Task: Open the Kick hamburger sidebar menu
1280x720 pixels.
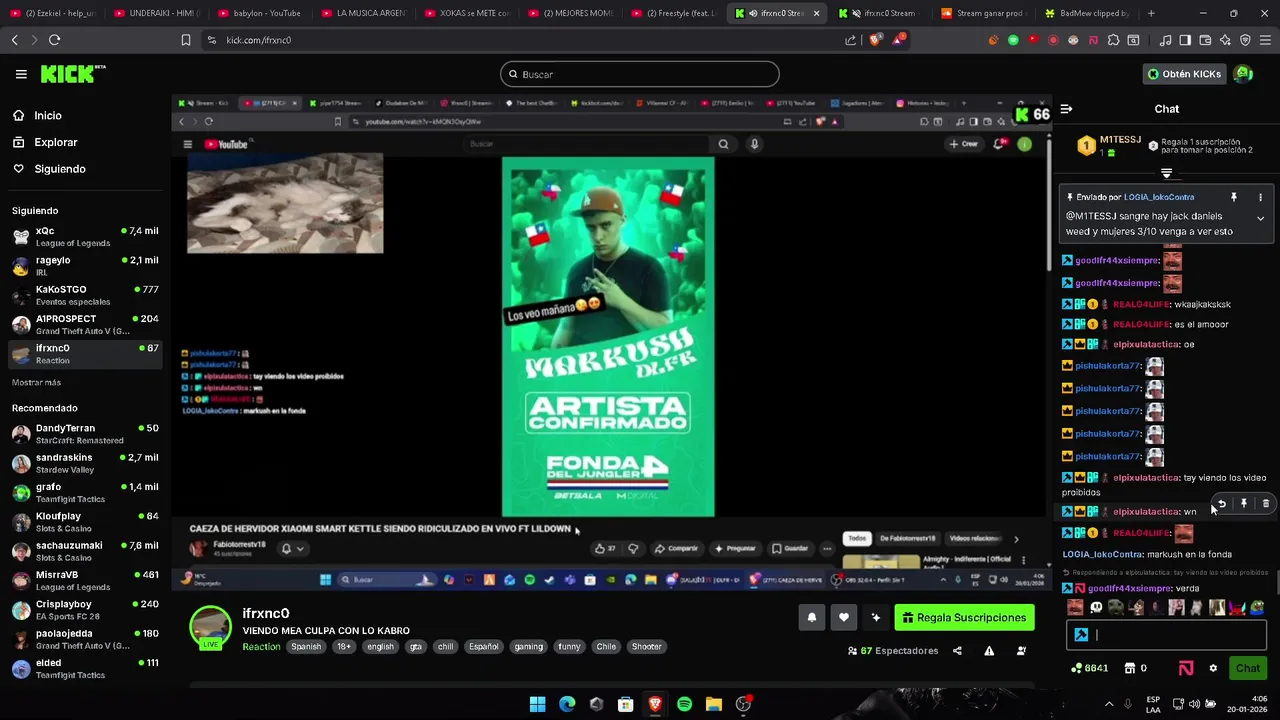Action: (21, 74)
